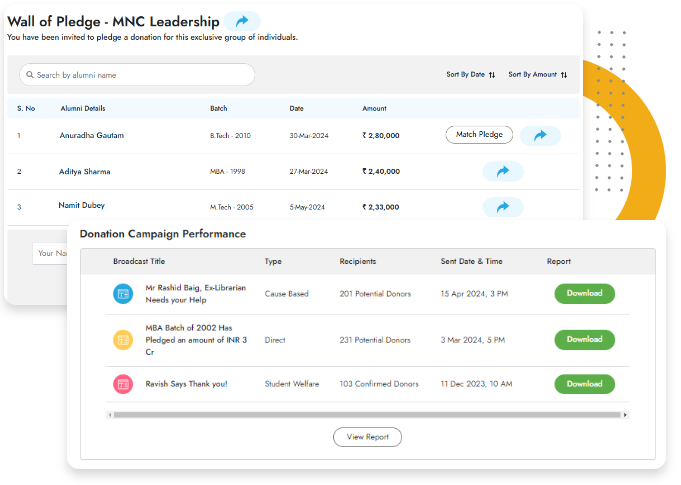Viewport: 681px width, 485px height.
Task: Click pink icon for Ravish Says Thank you
Action: tap(123, 384)
